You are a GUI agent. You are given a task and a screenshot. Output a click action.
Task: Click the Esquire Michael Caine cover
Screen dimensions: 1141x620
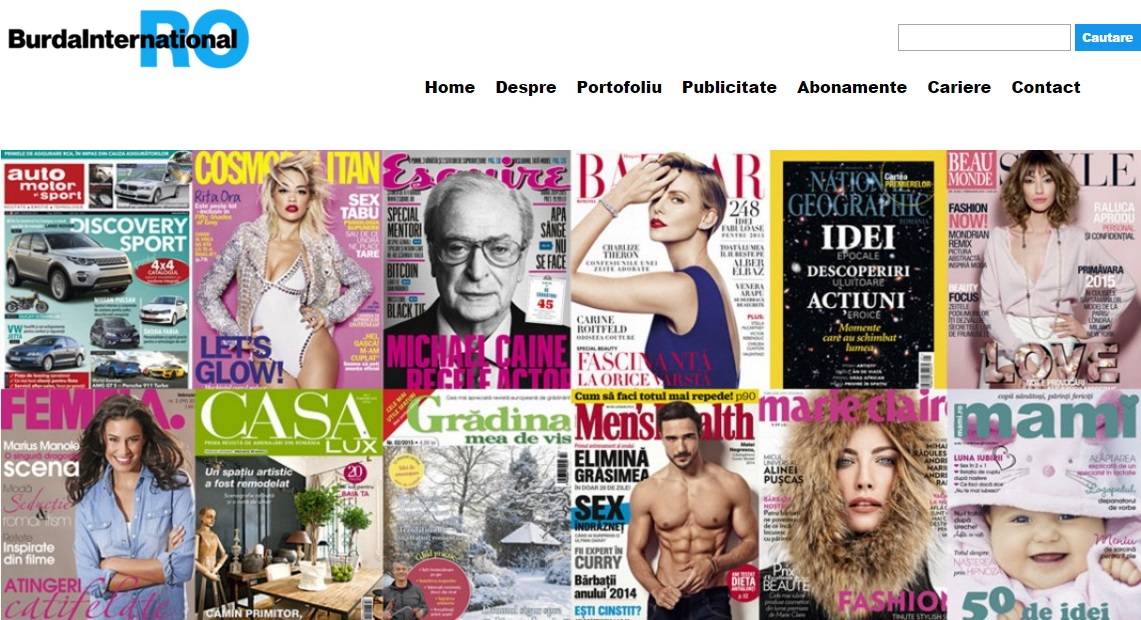[477, 269]
